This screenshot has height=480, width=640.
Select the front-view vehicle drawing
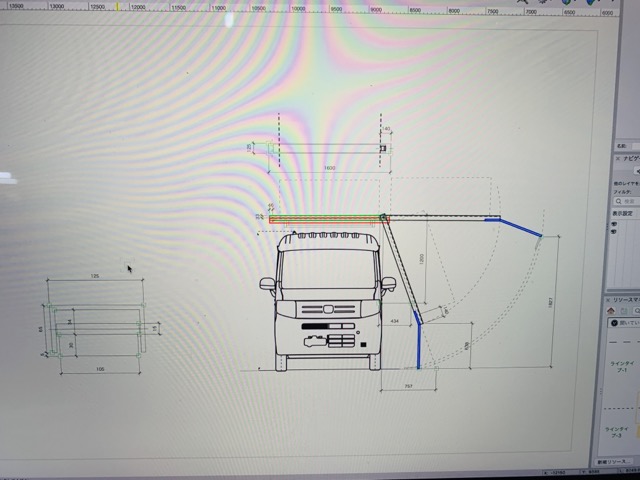tap(328, 302)
